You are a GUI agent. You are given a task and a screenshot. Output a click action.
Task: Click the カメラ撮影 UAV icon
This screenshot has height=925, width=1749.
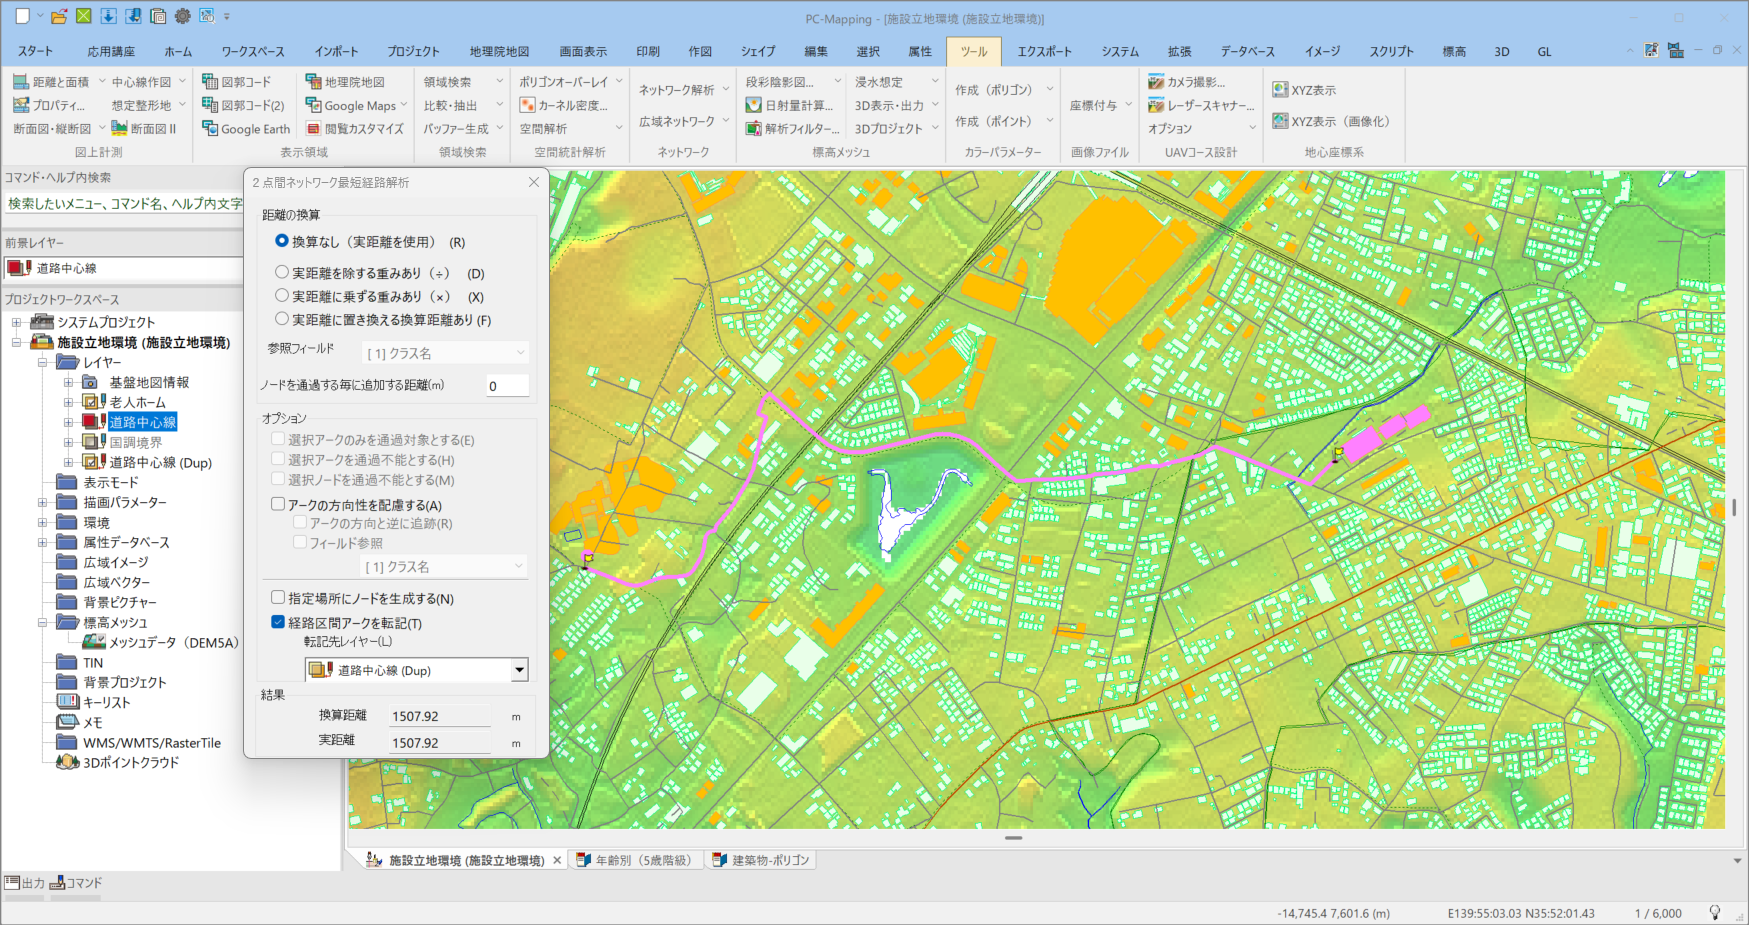pos(1157,82)
